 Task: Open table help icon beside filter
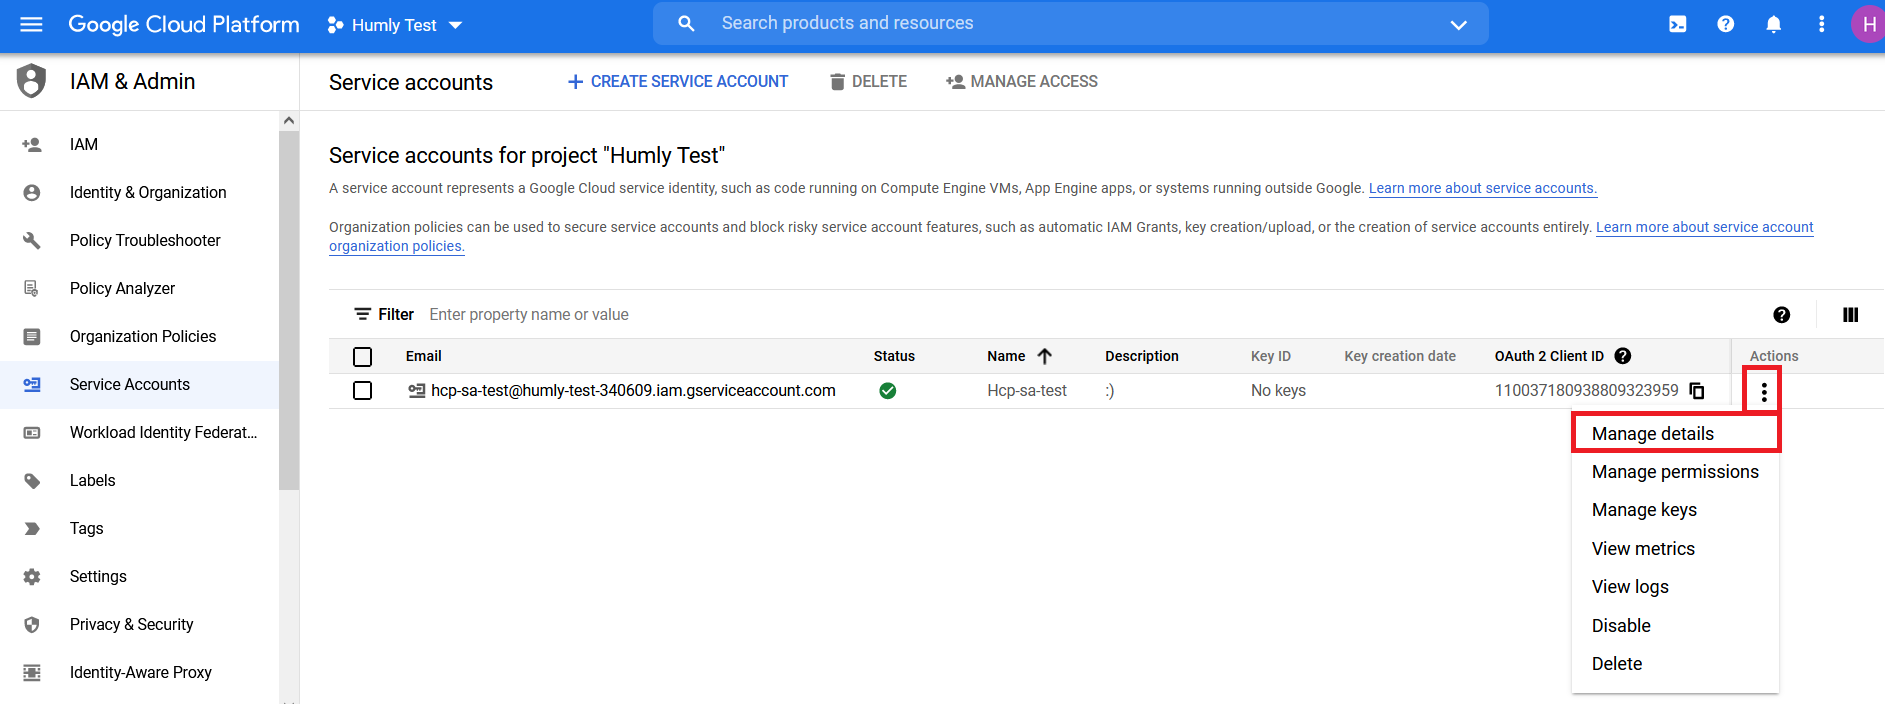1782,315
